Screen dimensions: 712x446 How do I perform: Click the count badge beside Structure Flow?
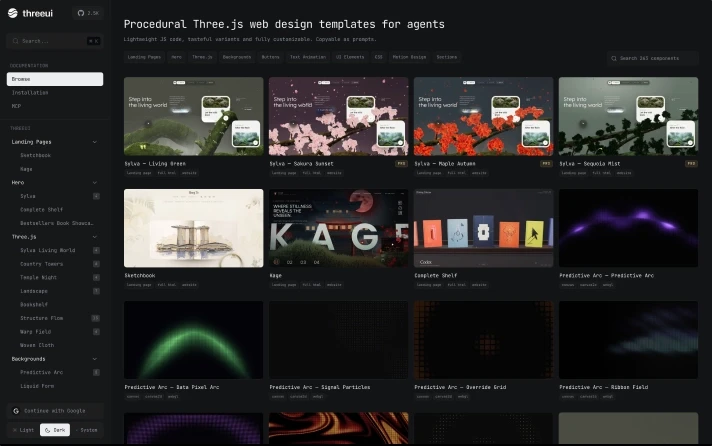[x=96, y=318]
